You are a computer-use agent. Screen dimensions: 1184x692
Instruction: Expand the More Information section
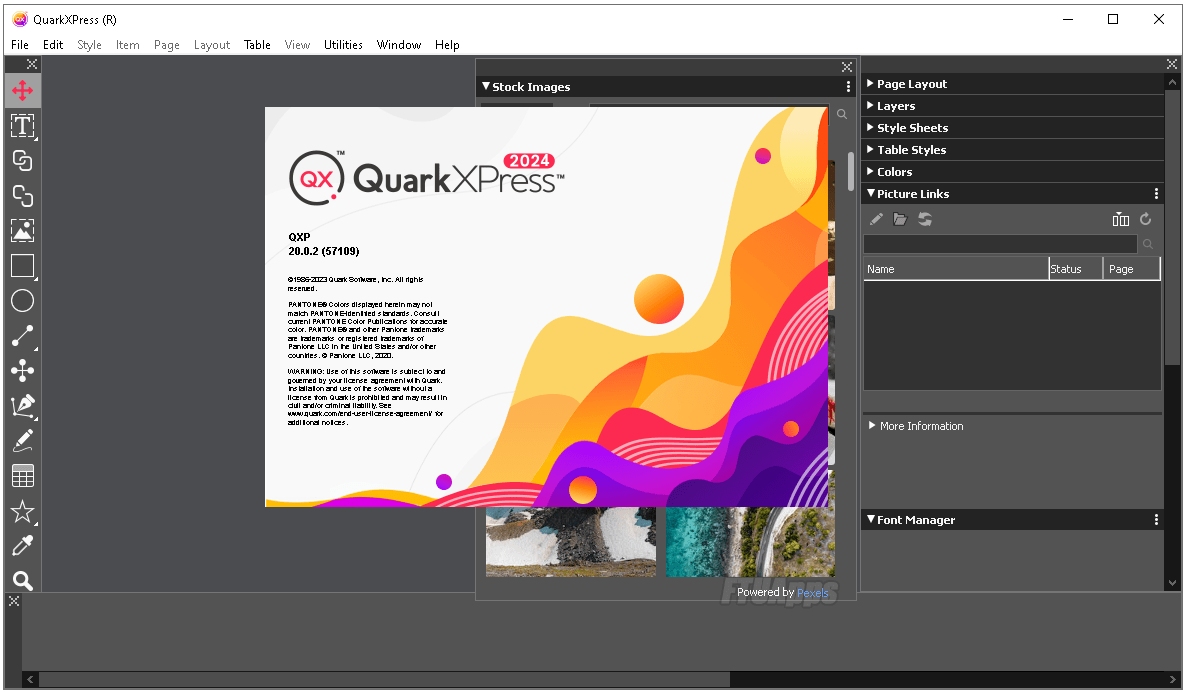pos(872,425)
